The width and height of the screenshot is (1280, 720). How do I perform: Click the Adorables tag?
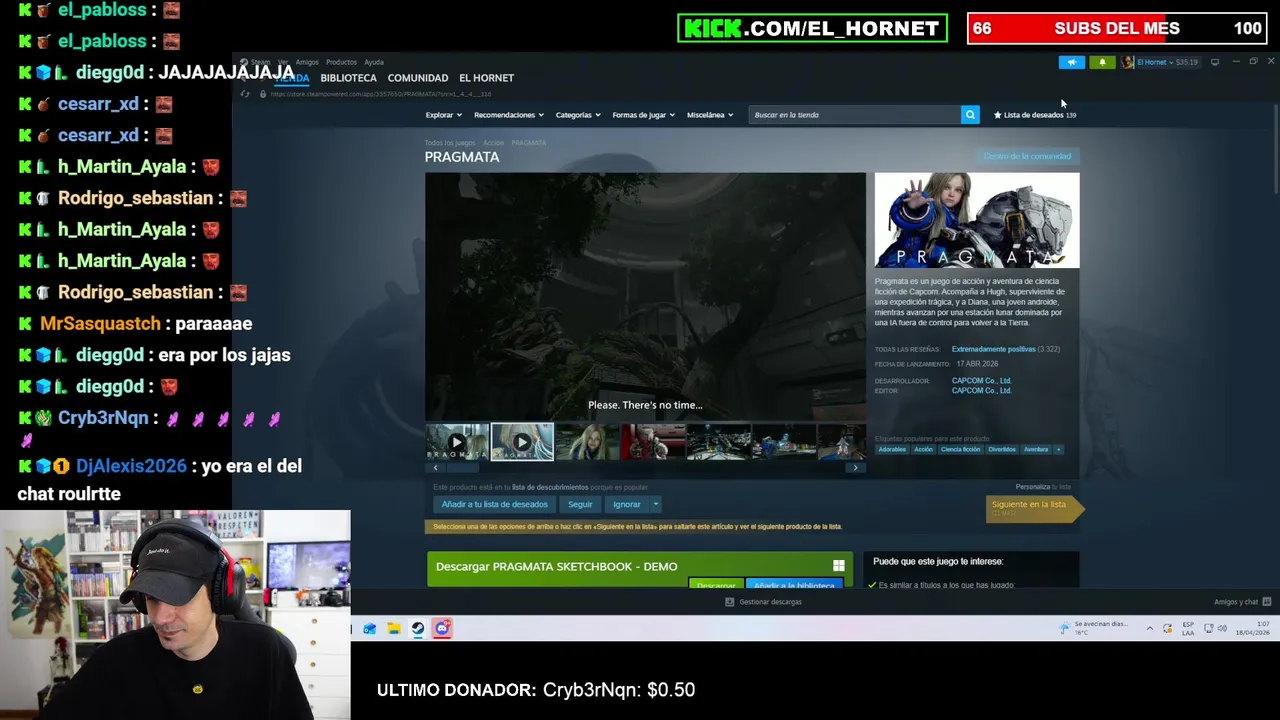click(892, 449)
